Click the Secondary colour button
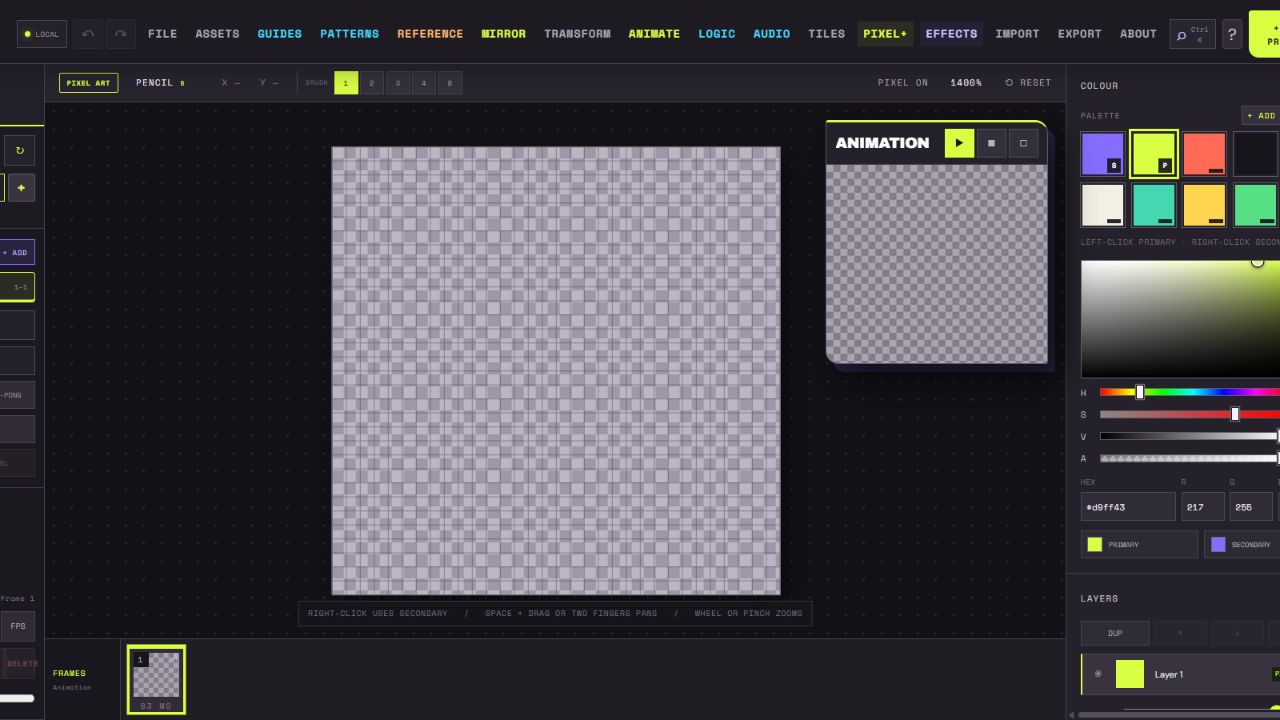Viewport: 1280px width, 720px height. (1243, 544)
